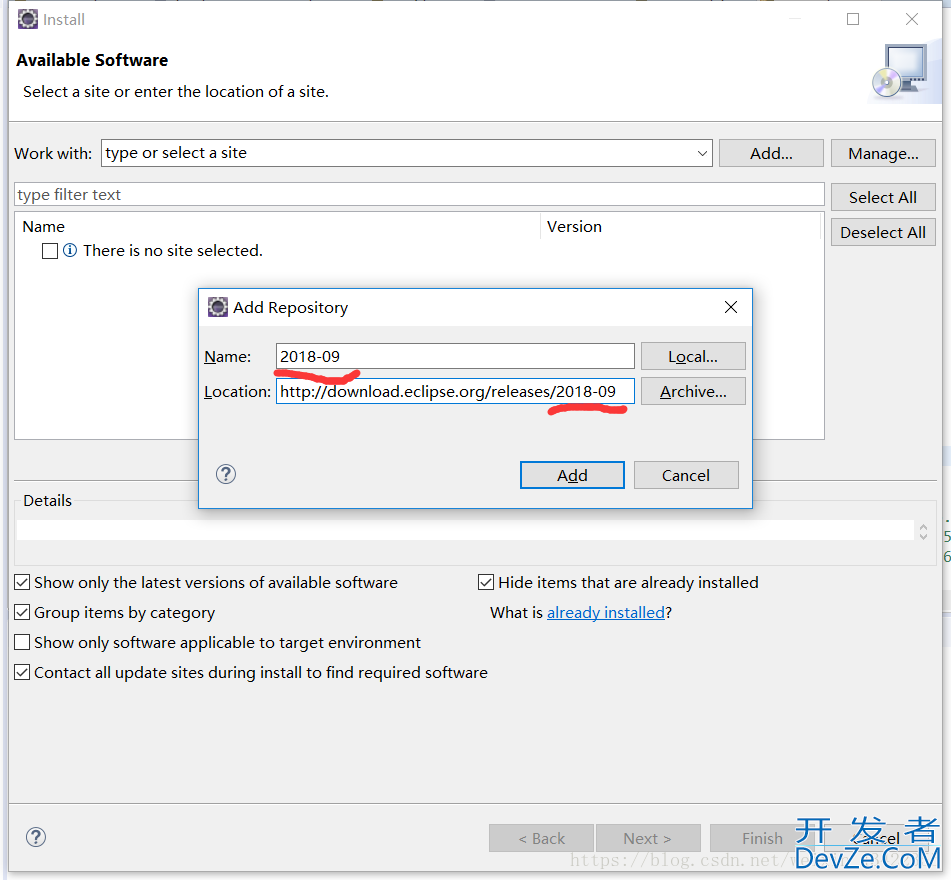This screenshot has height=880, width=951.
Task: Click the Archive... button
Action: pos(693,391)
